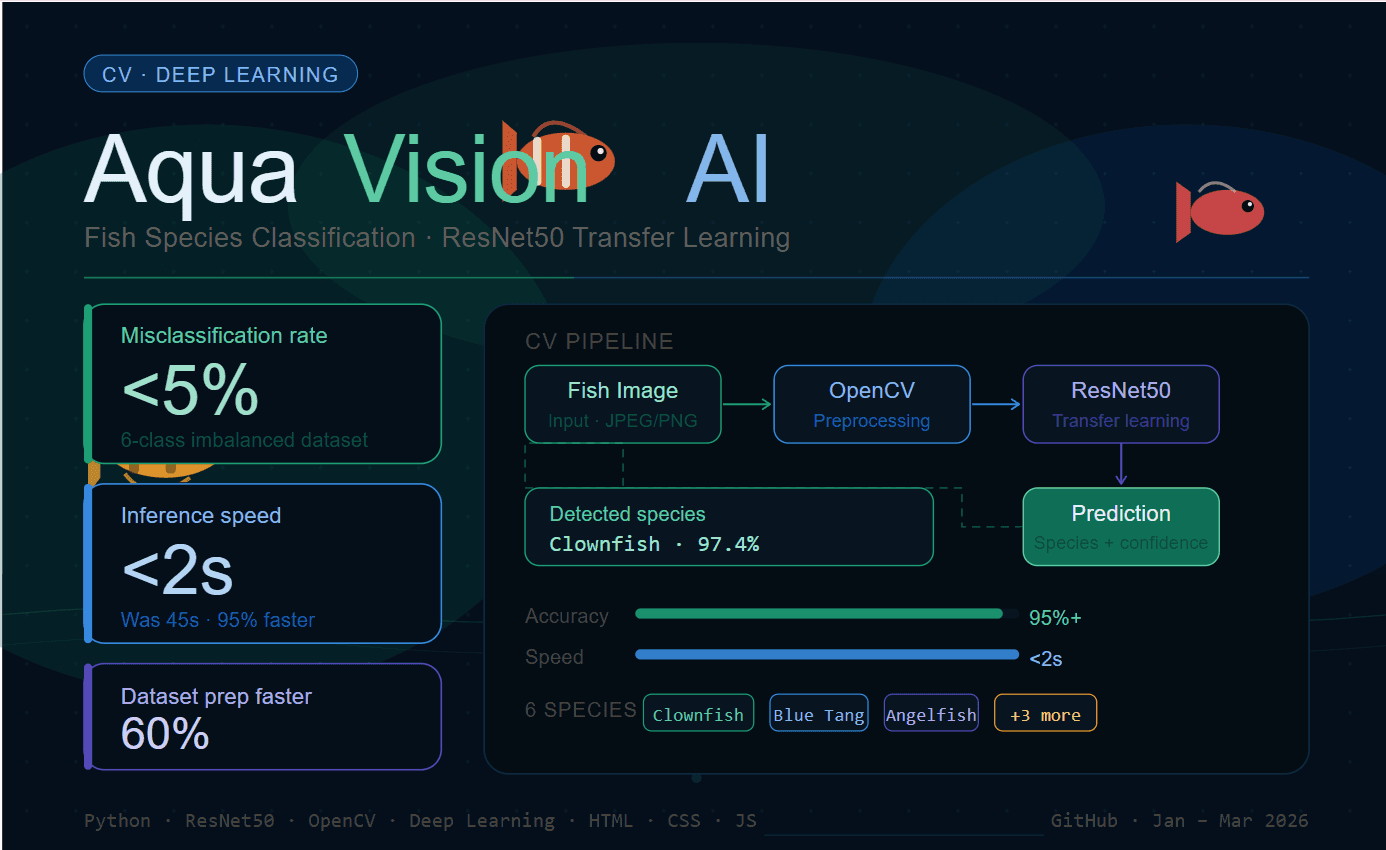The width and height of the screenshot is (1386, 850).
Task: Click the orange clownfish icon over the title
Action: click(x=558, y=157)
